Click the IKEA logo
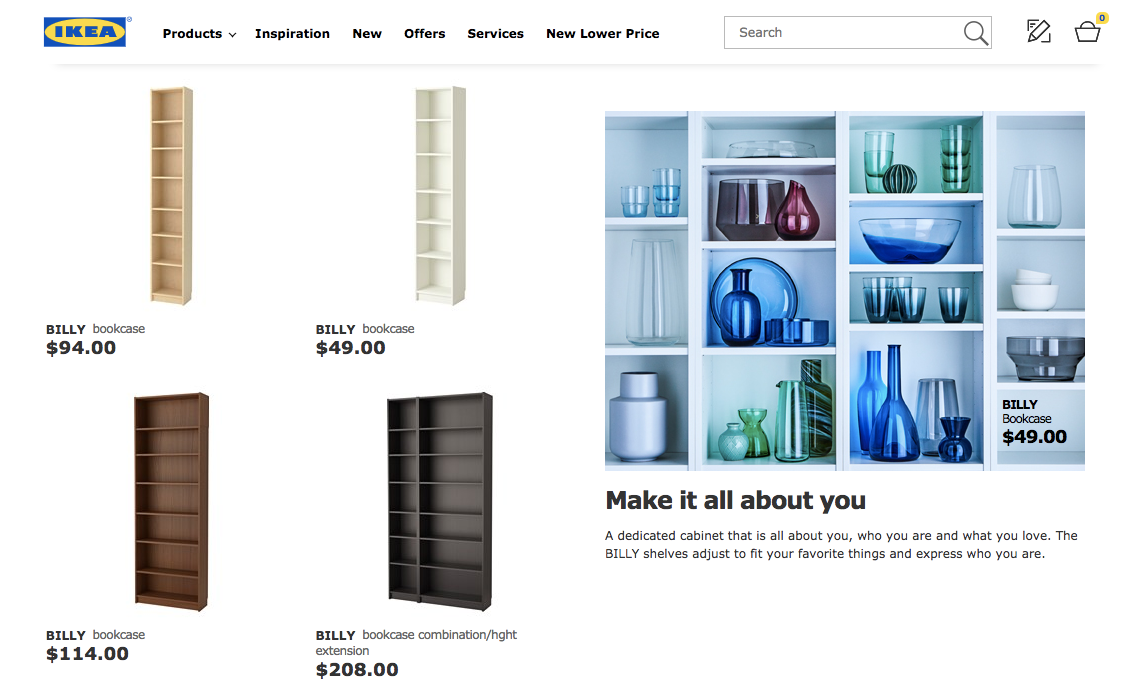Viewport: 1121px width, 689px height. click(x=85, y=32)
